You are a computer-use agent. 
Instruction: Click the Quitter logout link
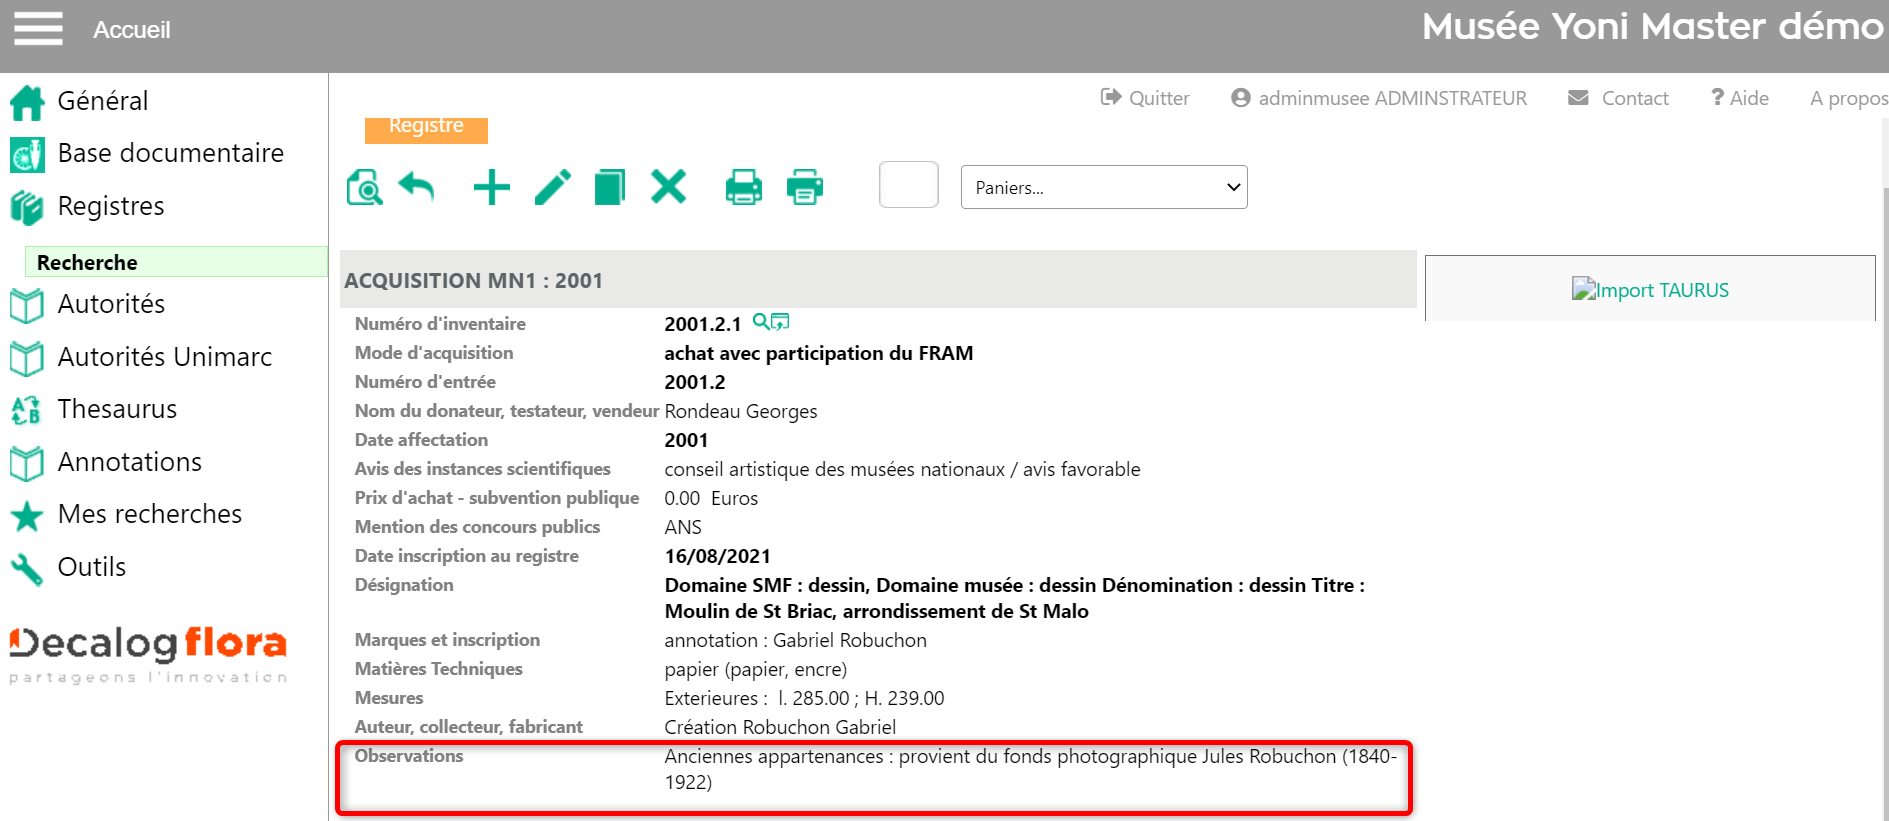(1145, 98)
